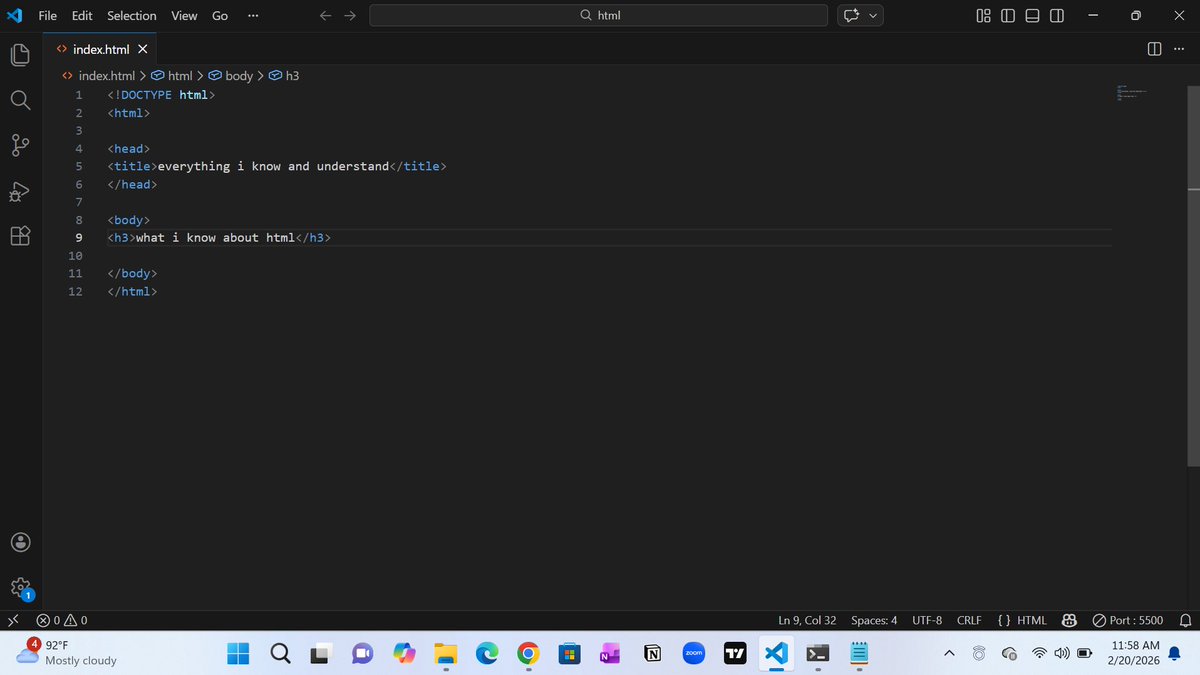Open the Accounts menu icon
Viewport: 1200px width, 675px height.
pyautogui.click(x=20, y=542)
